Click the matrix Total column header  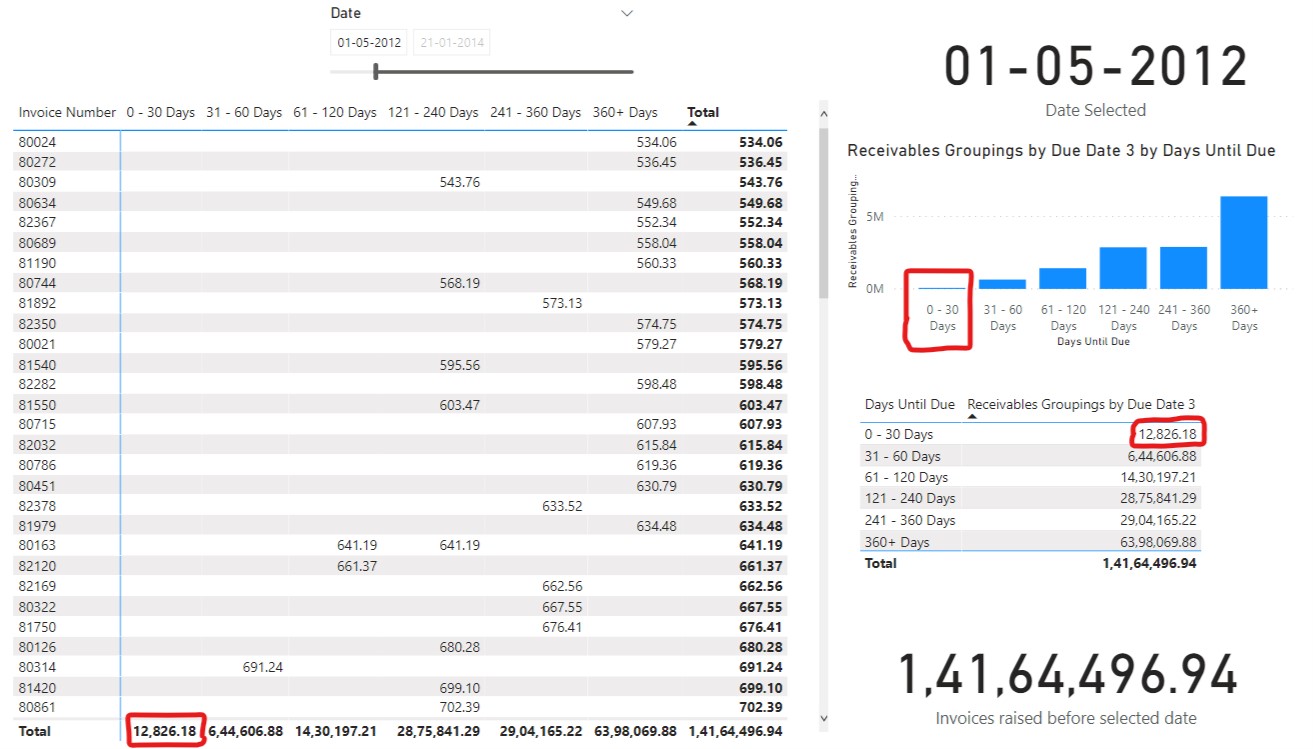click(x=703, y=112)
